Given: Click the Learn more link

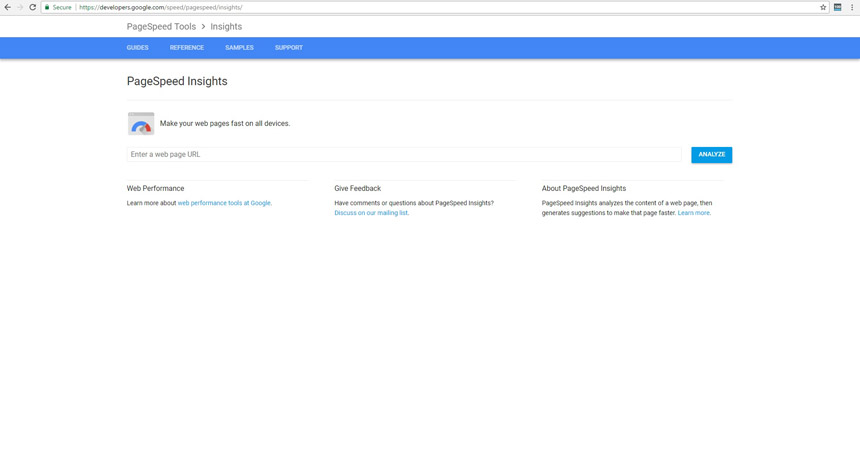Looking at the screenshot, I should [694, 213].
